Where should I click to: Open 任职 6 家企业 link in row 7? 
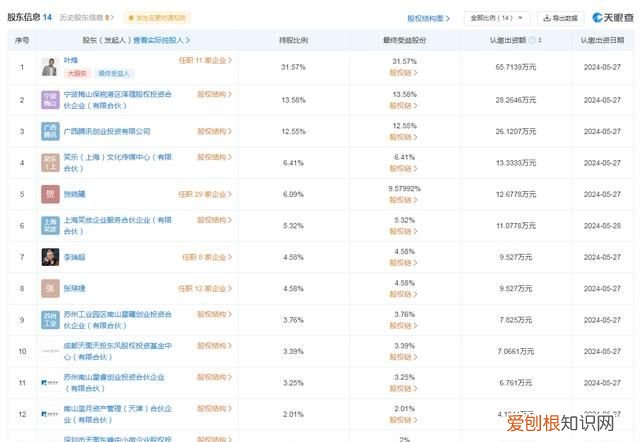[x=207, y=257]
